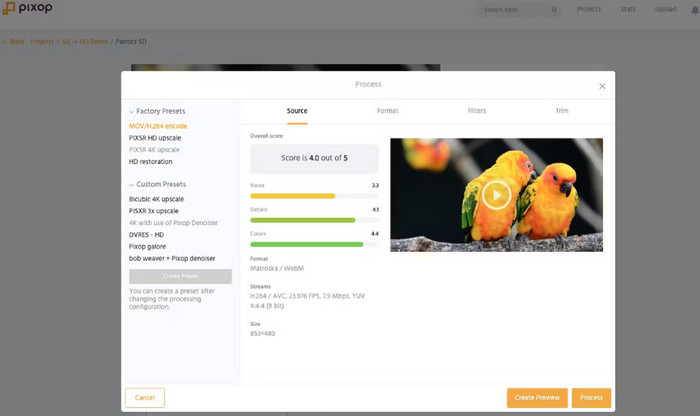The image size is (700, 416).
Task: Select Bicubic 4K upscale preset
Action: click(x=156, y=199)
